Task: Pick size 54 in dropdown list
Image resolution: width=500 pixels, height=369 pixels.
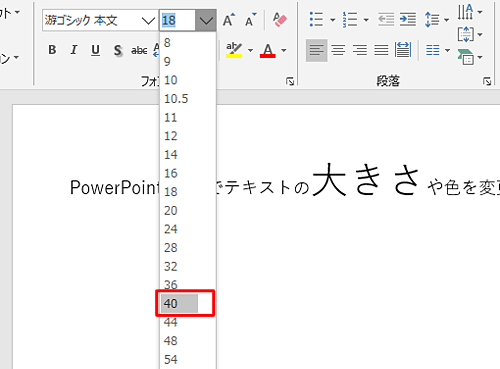Action: coord(188,359)
